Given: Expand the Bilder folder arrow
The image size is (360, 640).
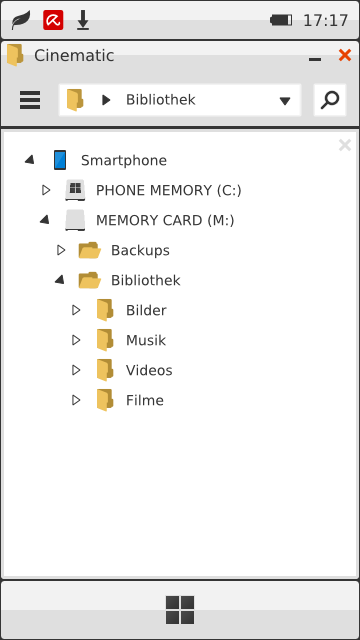Looking at the screenshot, I should (76, 310).
